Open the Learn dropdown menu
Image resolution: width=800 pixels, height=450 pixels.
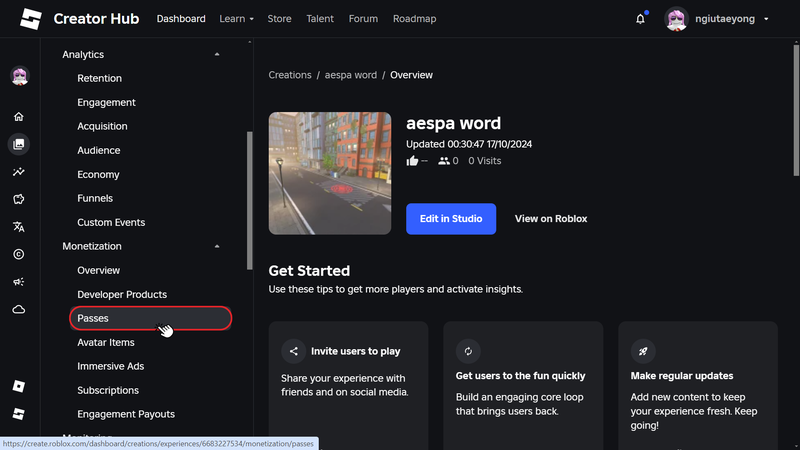coord(236,19)
